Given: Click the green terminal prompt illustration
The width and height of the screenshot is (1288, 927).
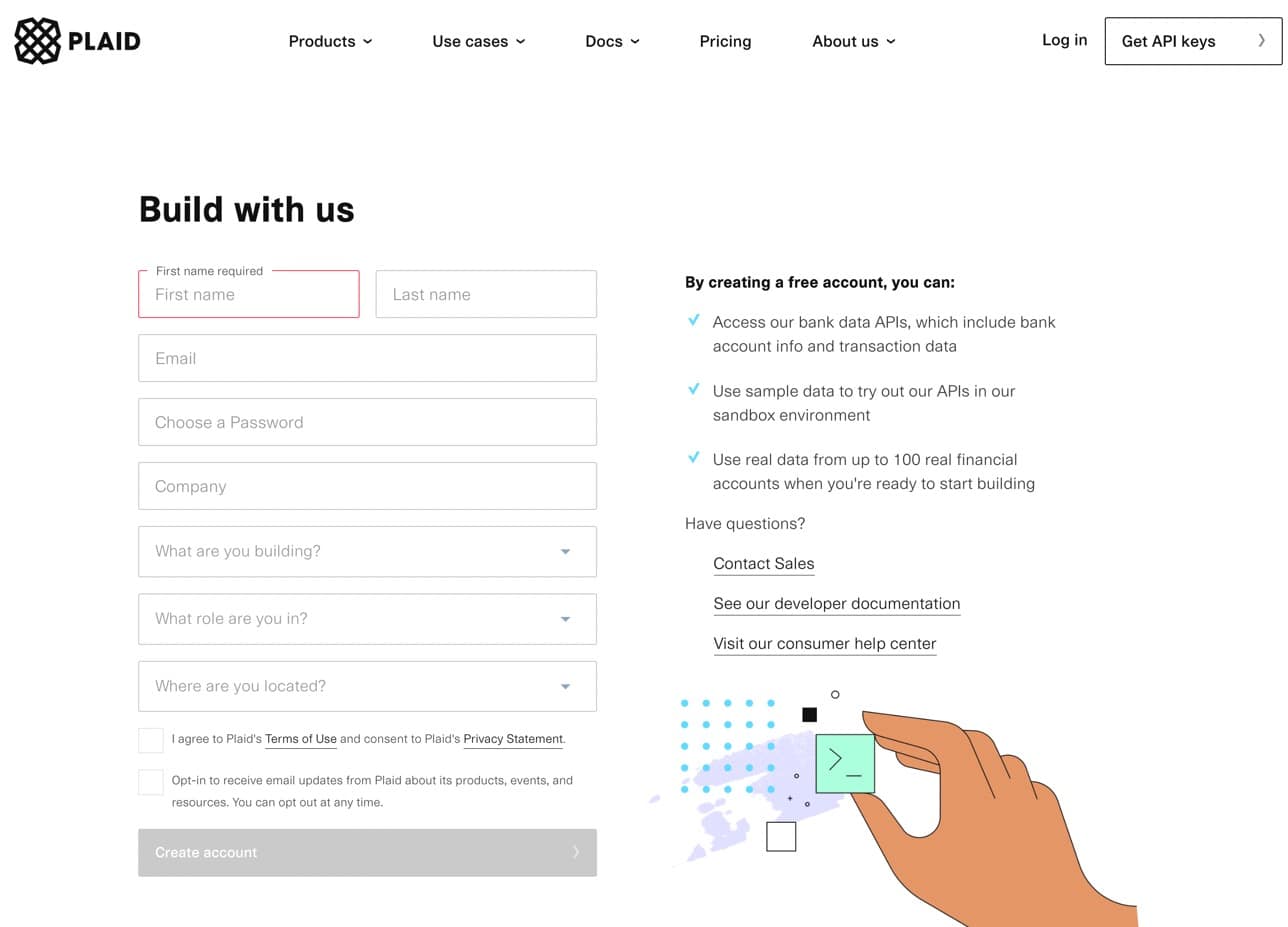Looking at the screenshot, I should tap(845, 763).
